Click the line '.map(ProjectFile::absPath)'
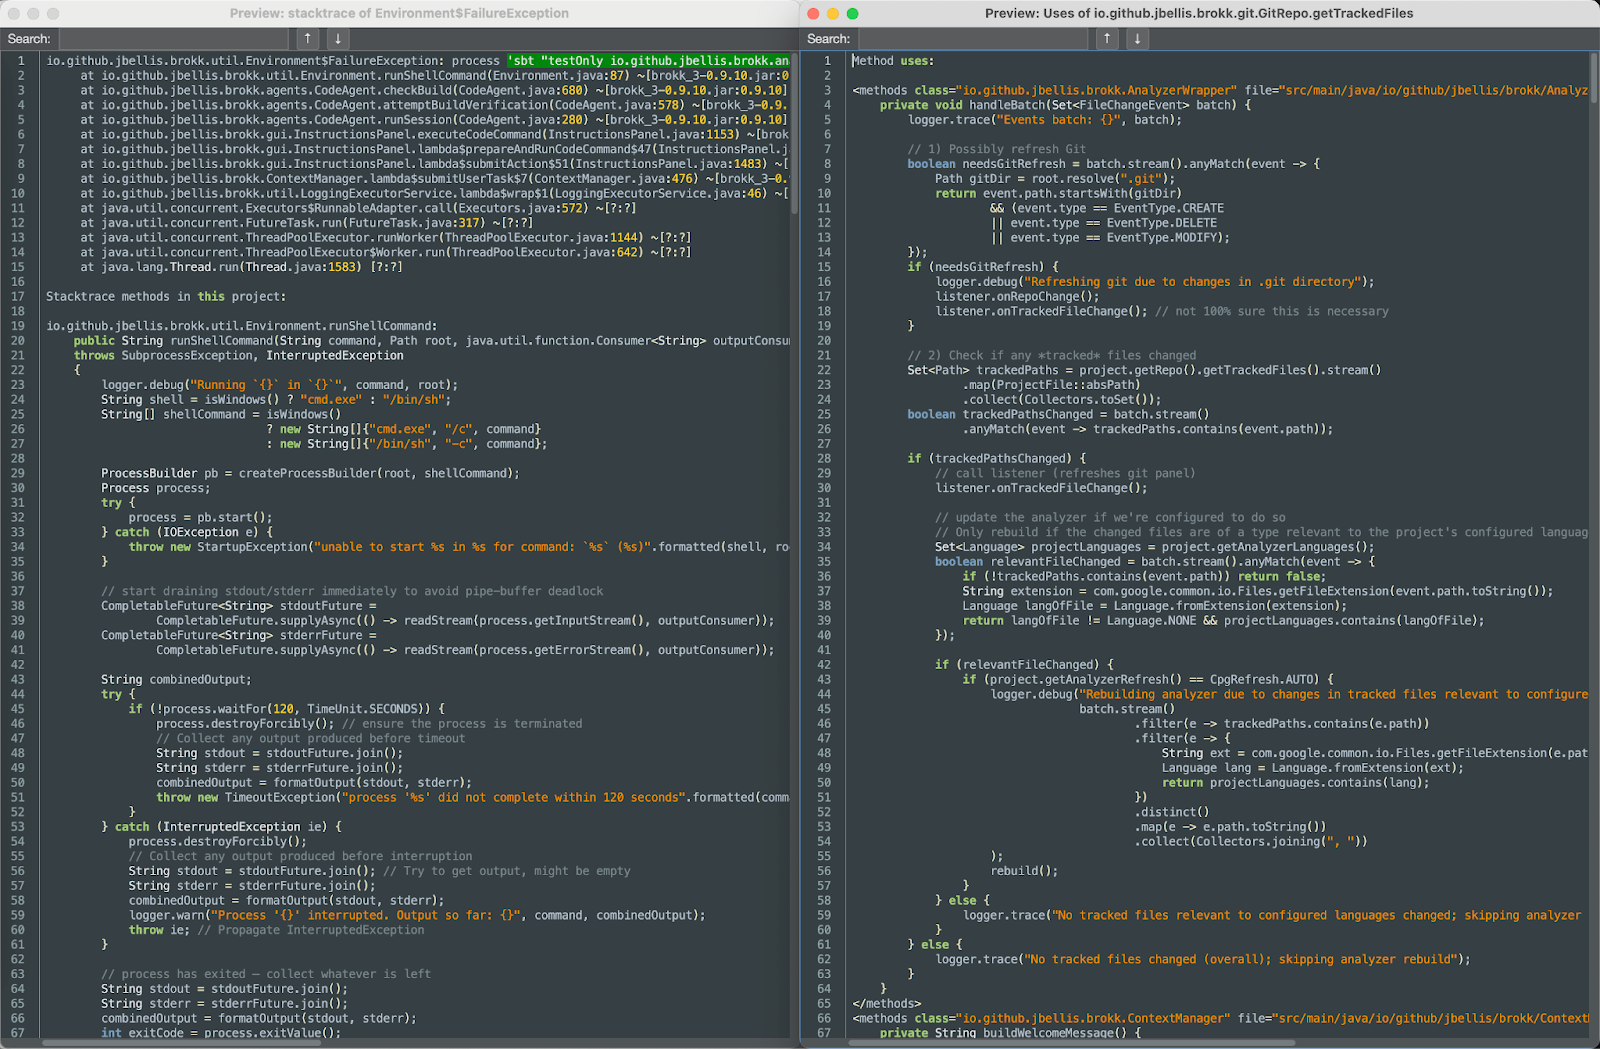This screenshot has height=1049, width=1600. [1051, 385]
